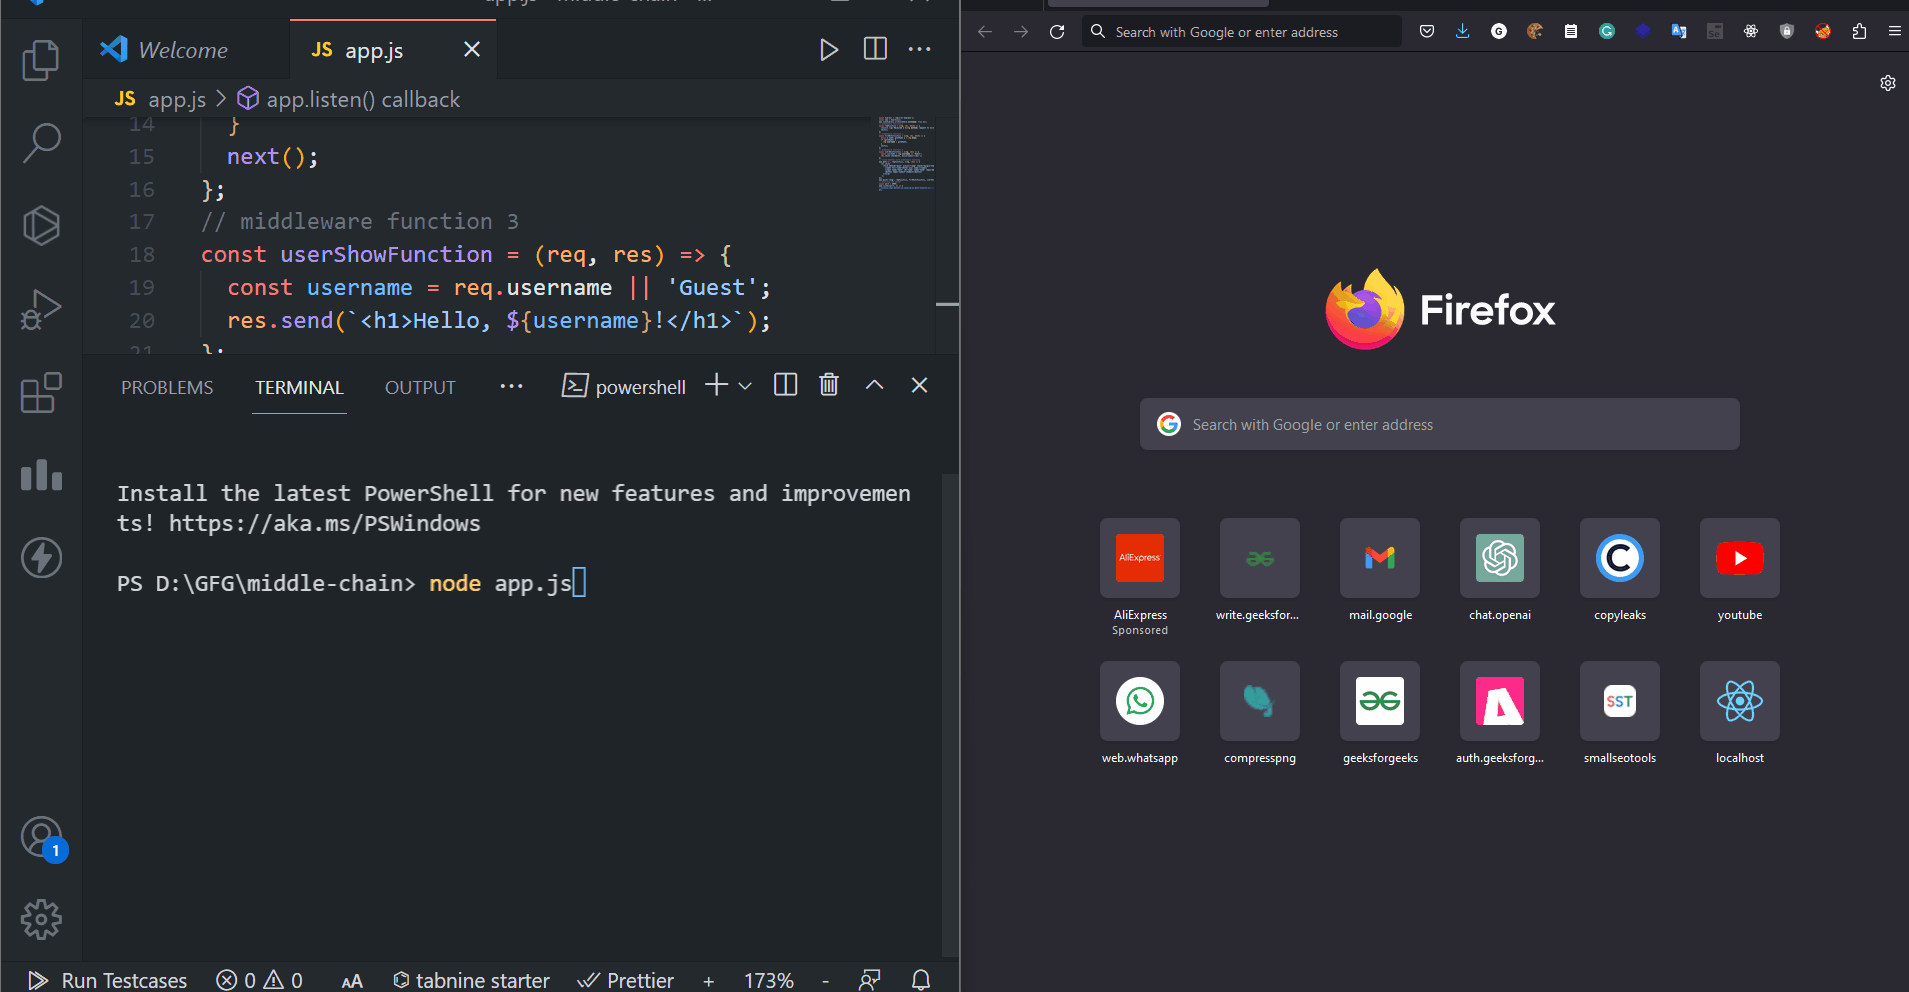
Task: Focus the Firefox new tab search box
Action: click(1440, 424)
